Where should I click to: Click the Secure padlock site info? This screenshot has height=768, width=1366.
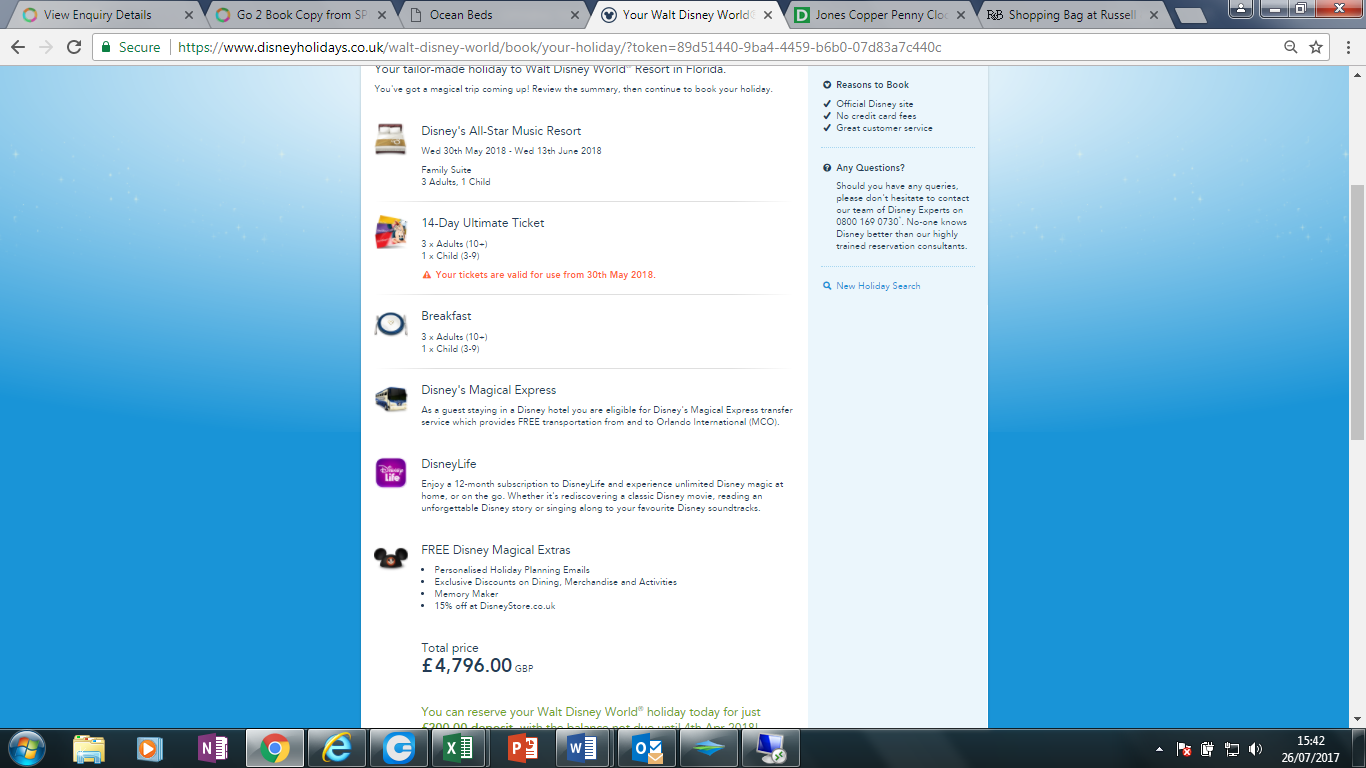tap(131, 47)
